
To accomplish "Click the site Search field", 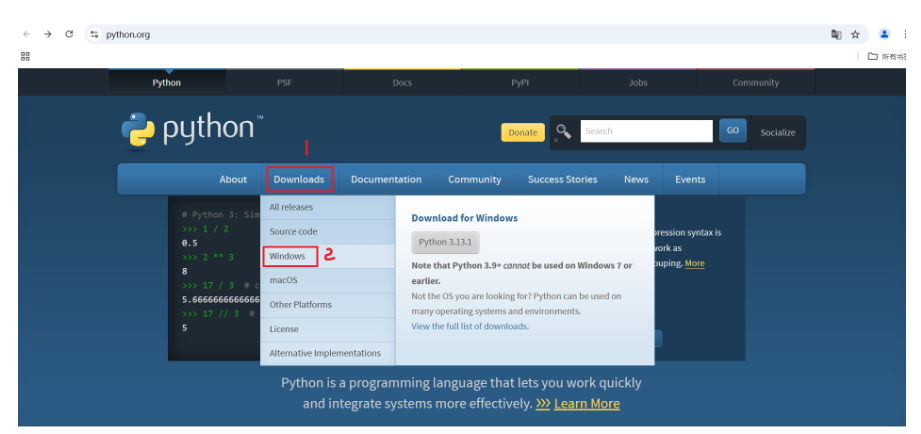I will click(x=646, y=131).
